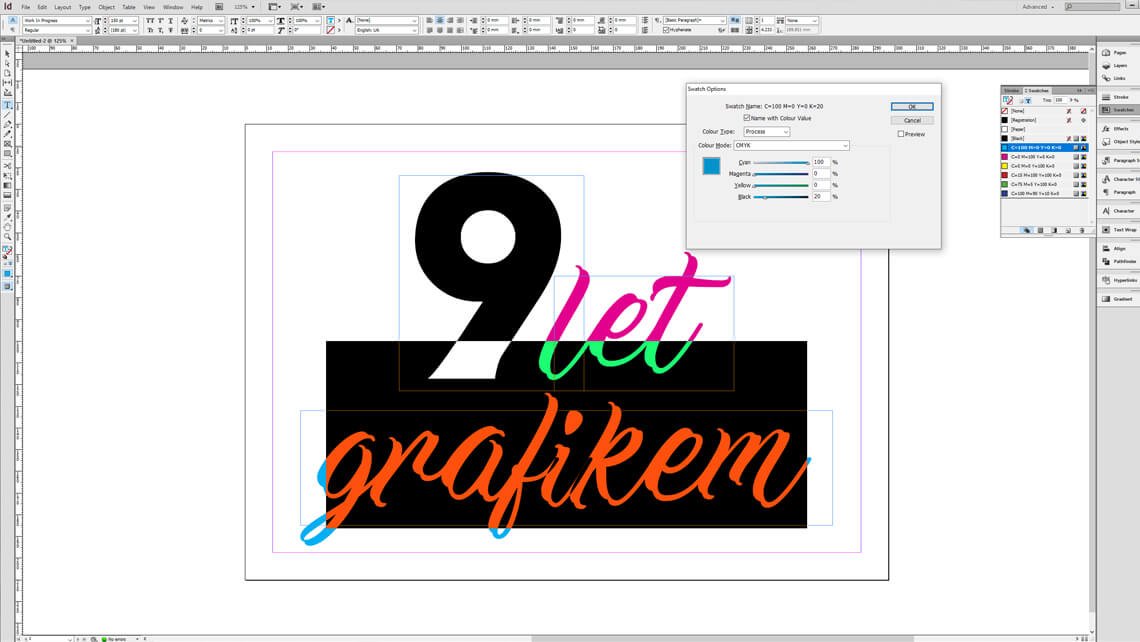Enable the Preview checkbox in Swatch Options
Viewport: 1140px width, 642px height.
[901, 134]
